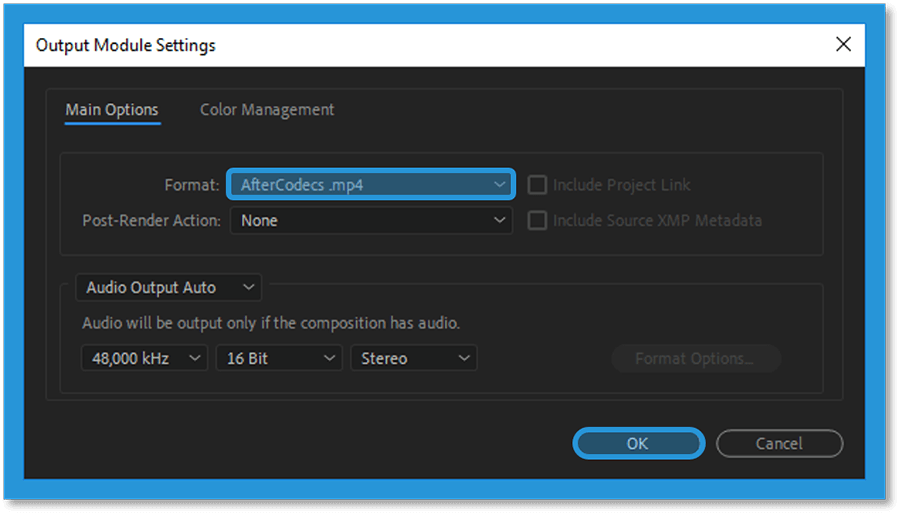Open the Post-Render Action dropdown set to None
Screen dimensions: 900x514
point(371,220)
